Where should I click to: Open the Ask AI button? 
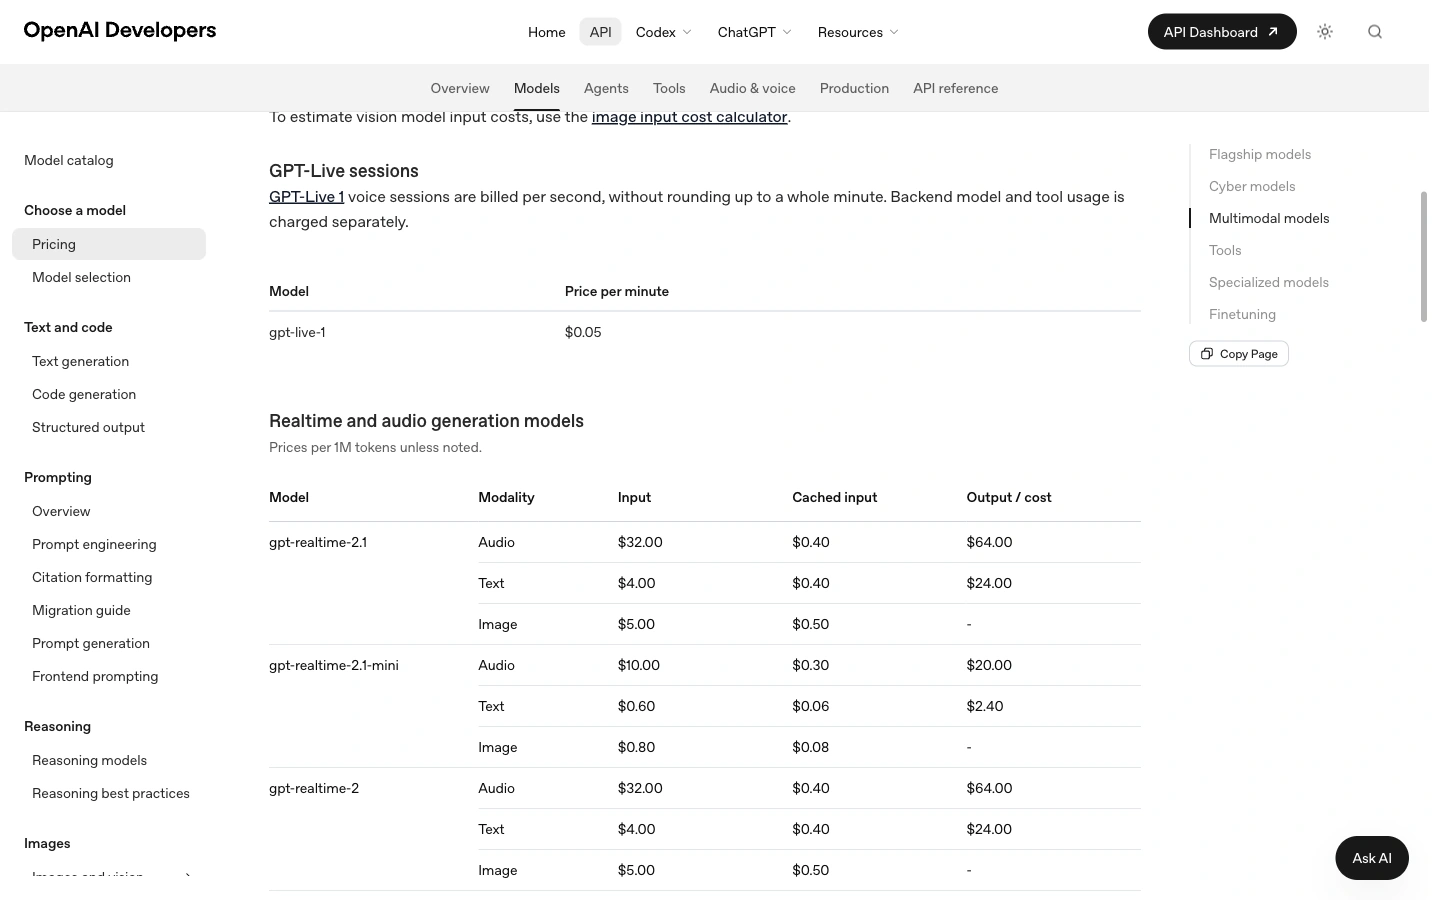(1372, 858)
